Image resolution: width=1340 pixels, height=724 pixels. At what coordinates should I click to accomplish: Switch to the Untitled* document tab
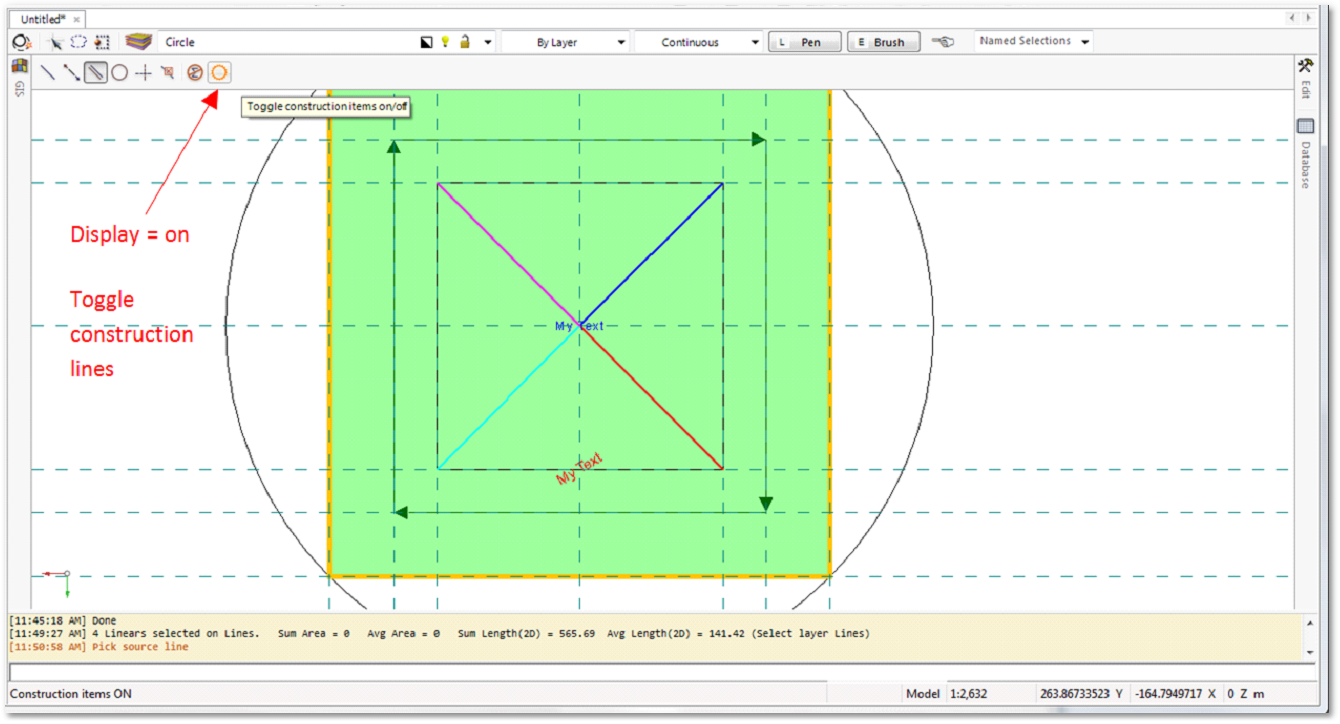(x=47, y=19)
